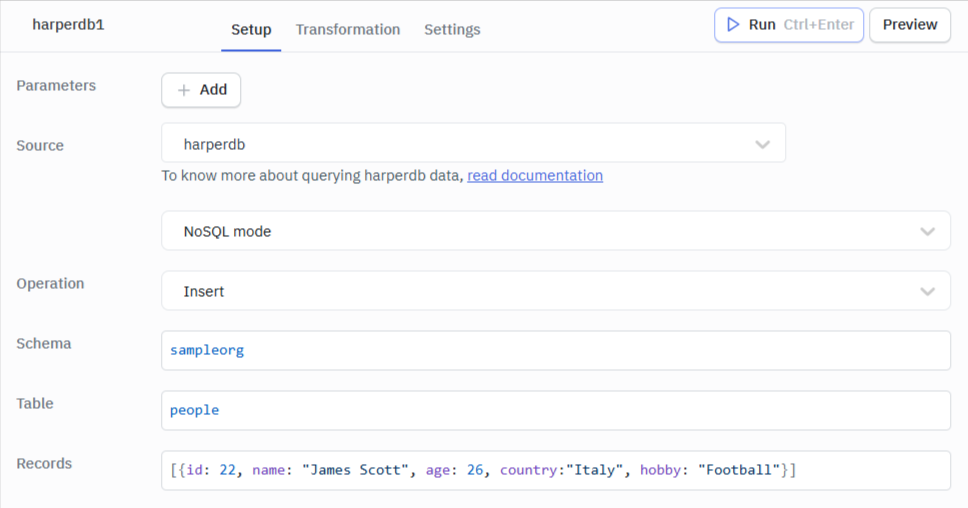968x508 pixels.
Task: Click the Table field containing people
Action: [x=556, y=410]
